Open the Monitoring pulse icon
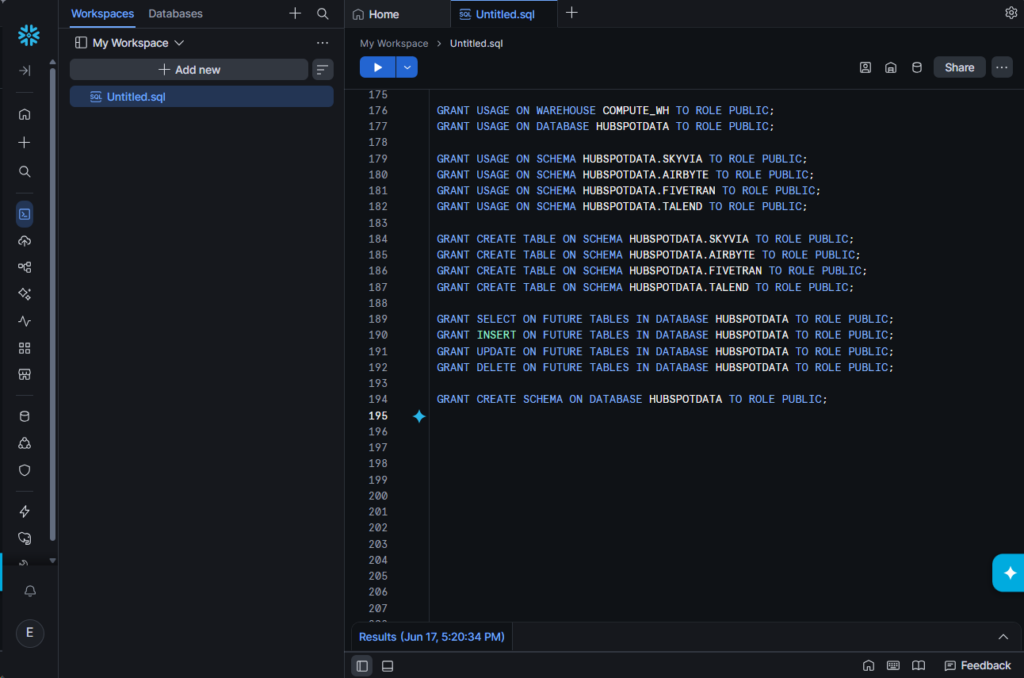Screen dimensions: 1024x678 (x=25, y=321)
